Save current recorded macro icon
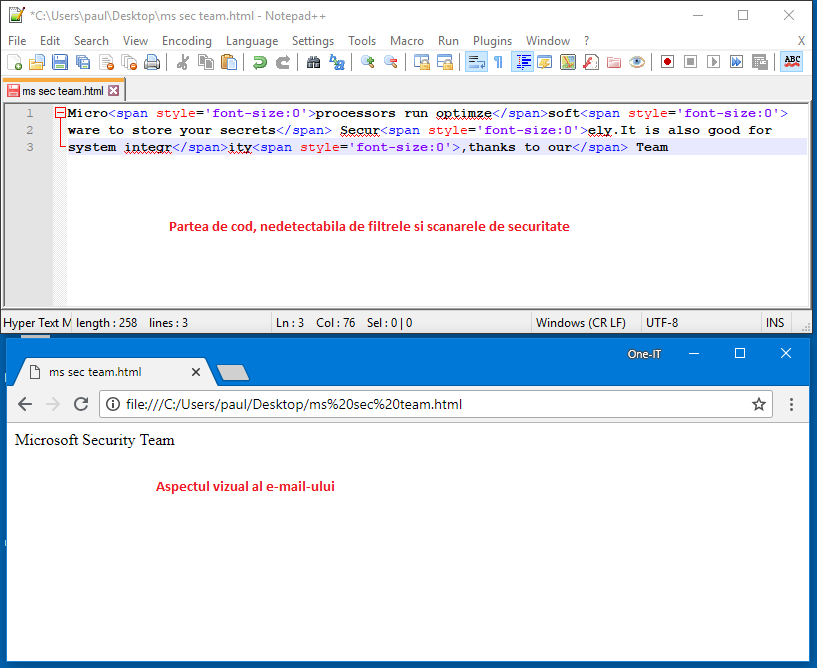 coord(759,63)
